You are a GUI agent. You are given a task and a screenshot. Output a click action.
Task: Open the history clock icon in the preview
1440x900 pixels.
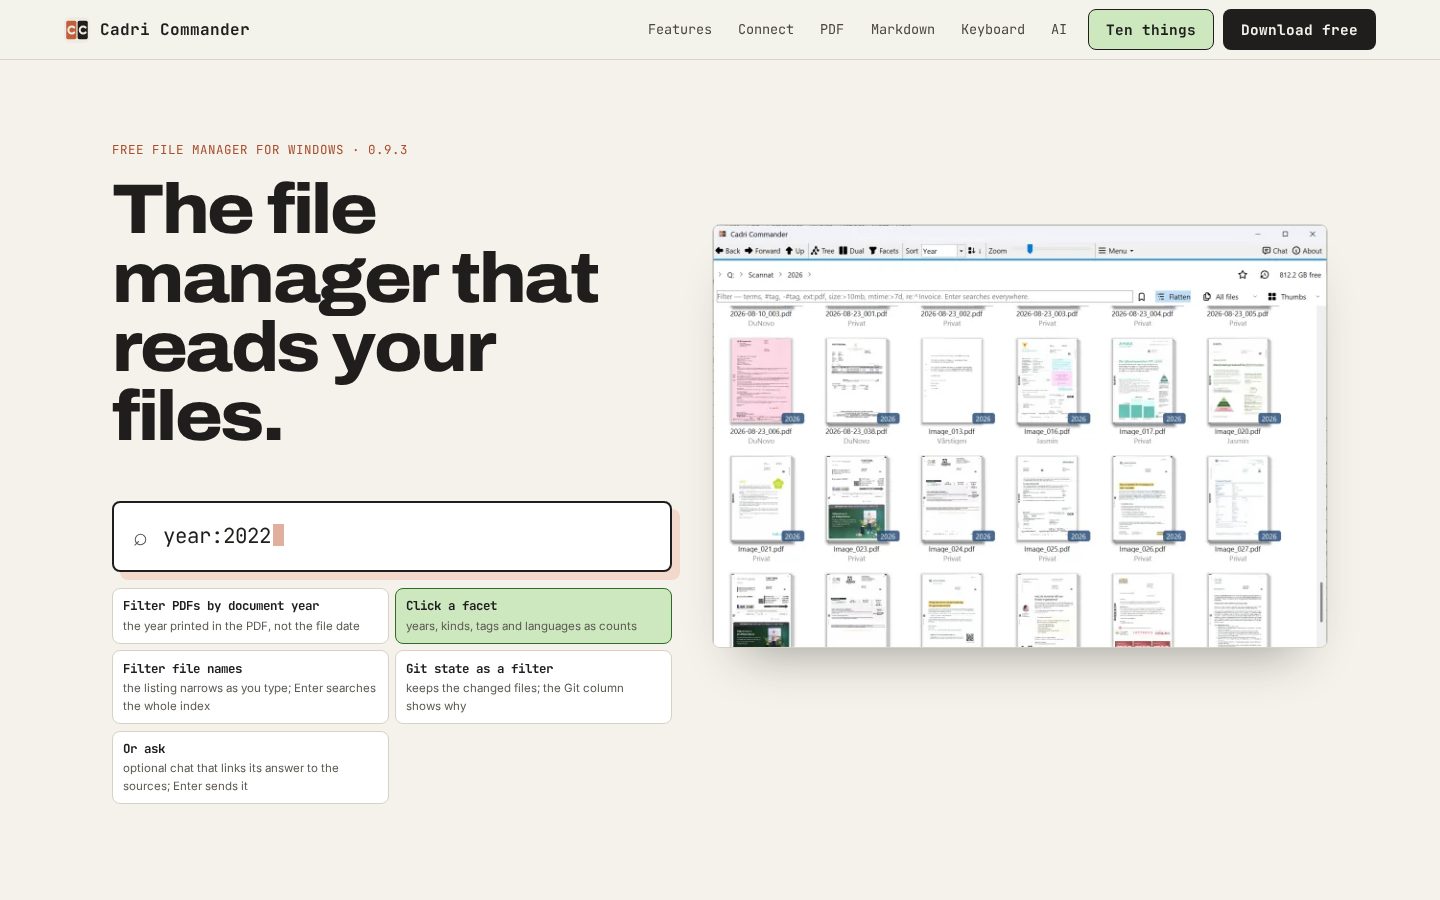1264,274
